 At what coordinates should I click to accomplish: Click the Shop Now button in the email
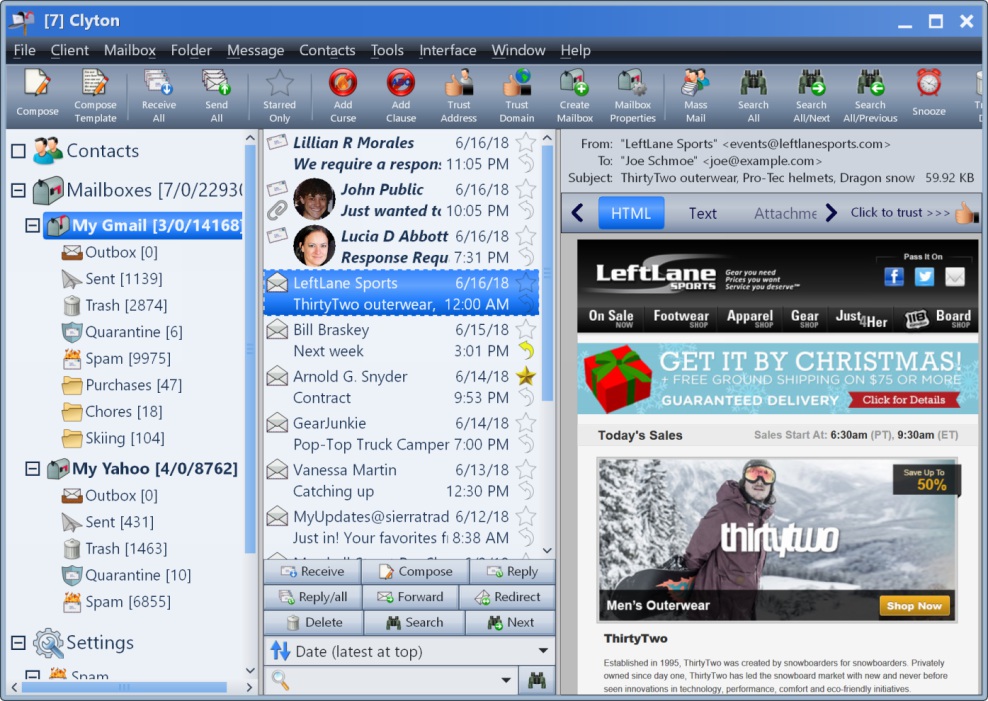pos(914,606)
